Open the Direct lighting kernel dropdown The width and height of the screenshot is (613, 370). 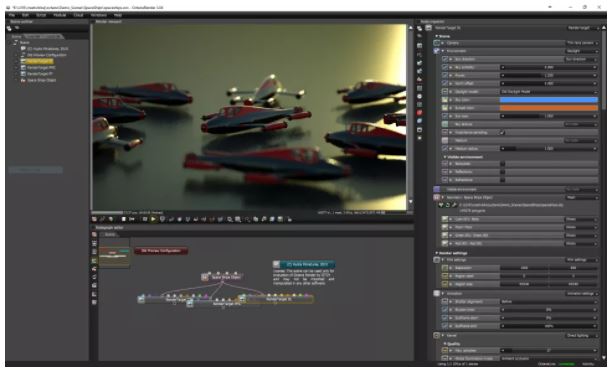pos(582,336)
